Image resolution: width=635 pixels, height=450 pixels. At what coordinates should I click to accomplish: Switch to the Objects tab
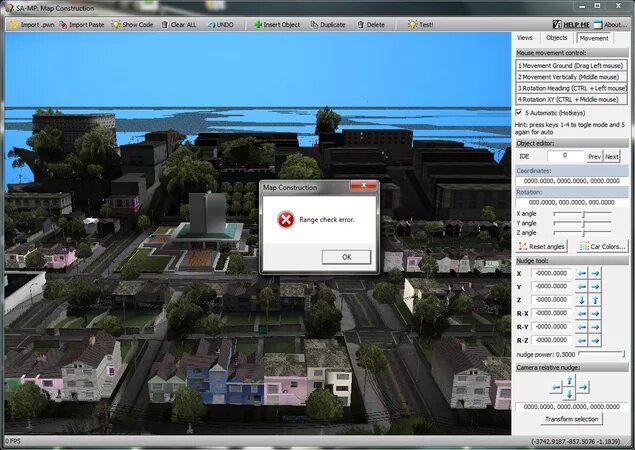click(x=556, y=38)
